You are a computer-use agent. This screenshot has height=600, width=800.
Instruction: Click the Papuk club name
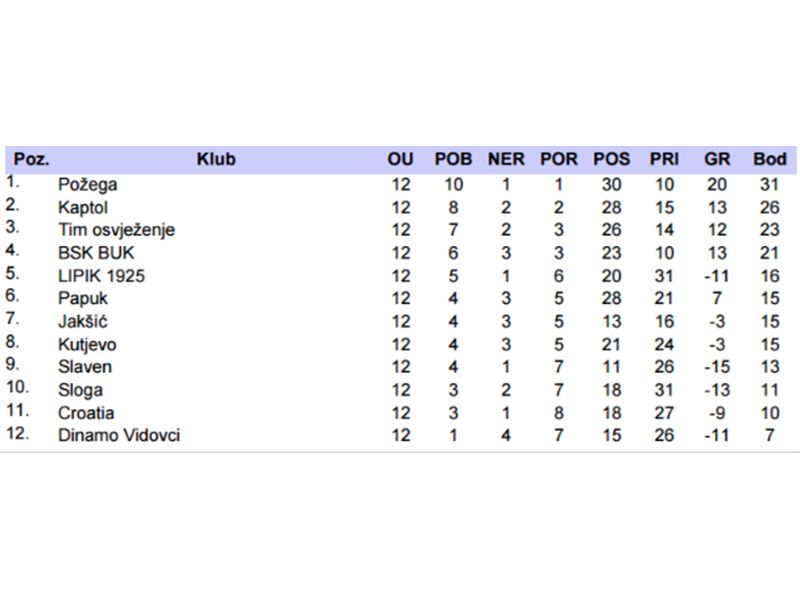pos(82,298)
